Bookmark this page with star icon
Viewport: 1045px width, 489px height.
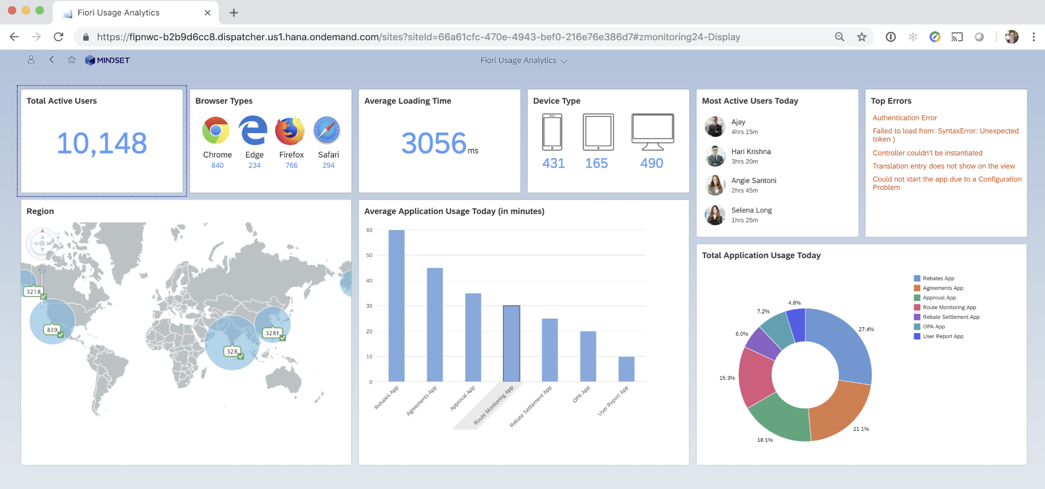[862, 37]
